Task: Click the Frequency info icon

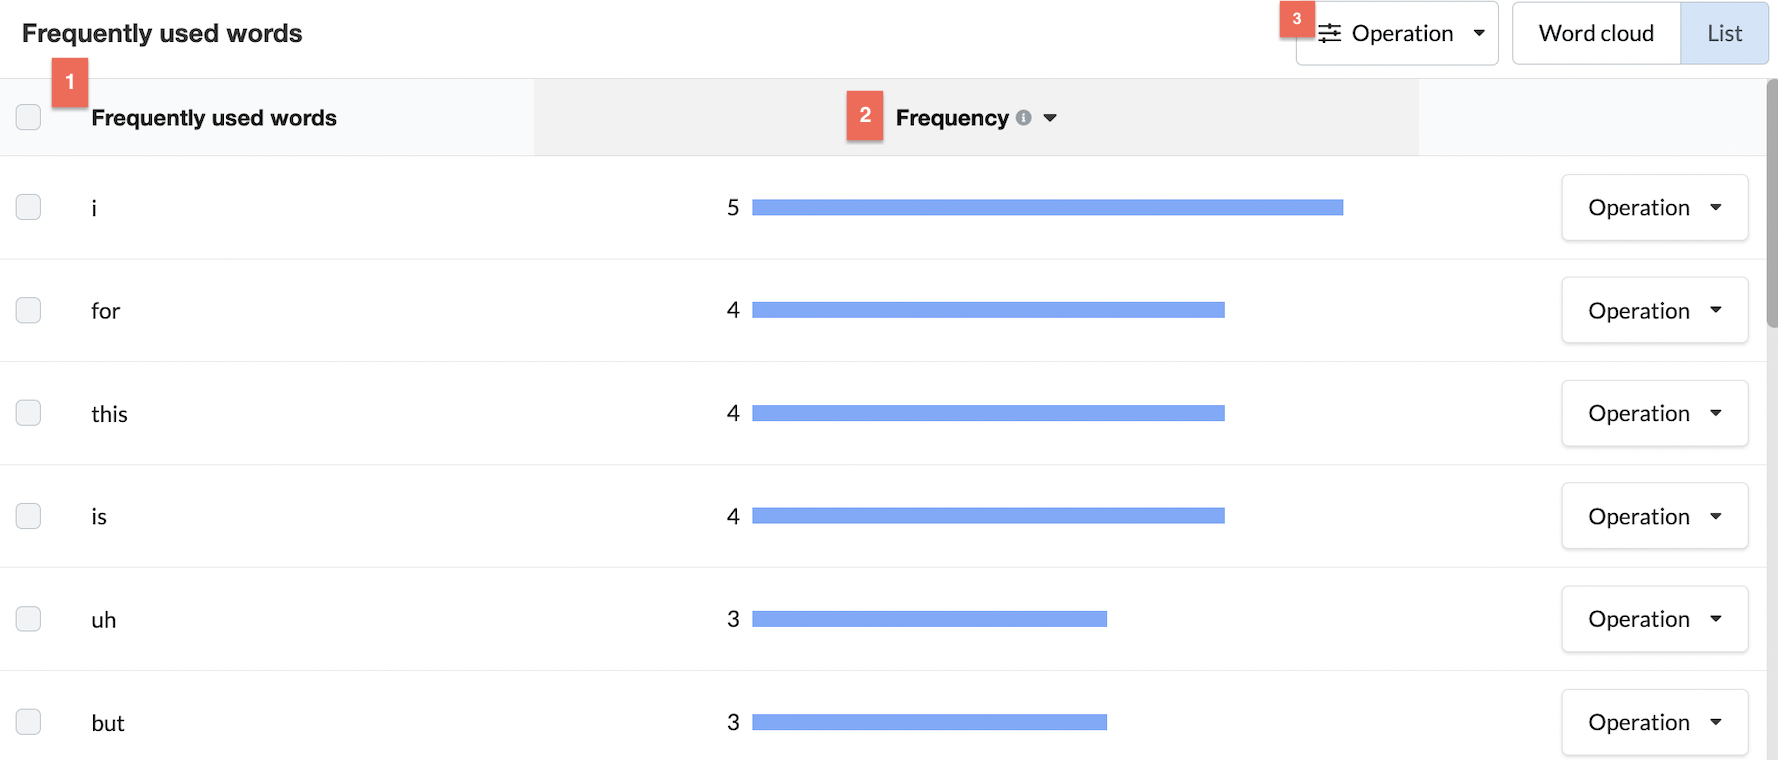Action: pyautogui.click(x=1023, y=118)
